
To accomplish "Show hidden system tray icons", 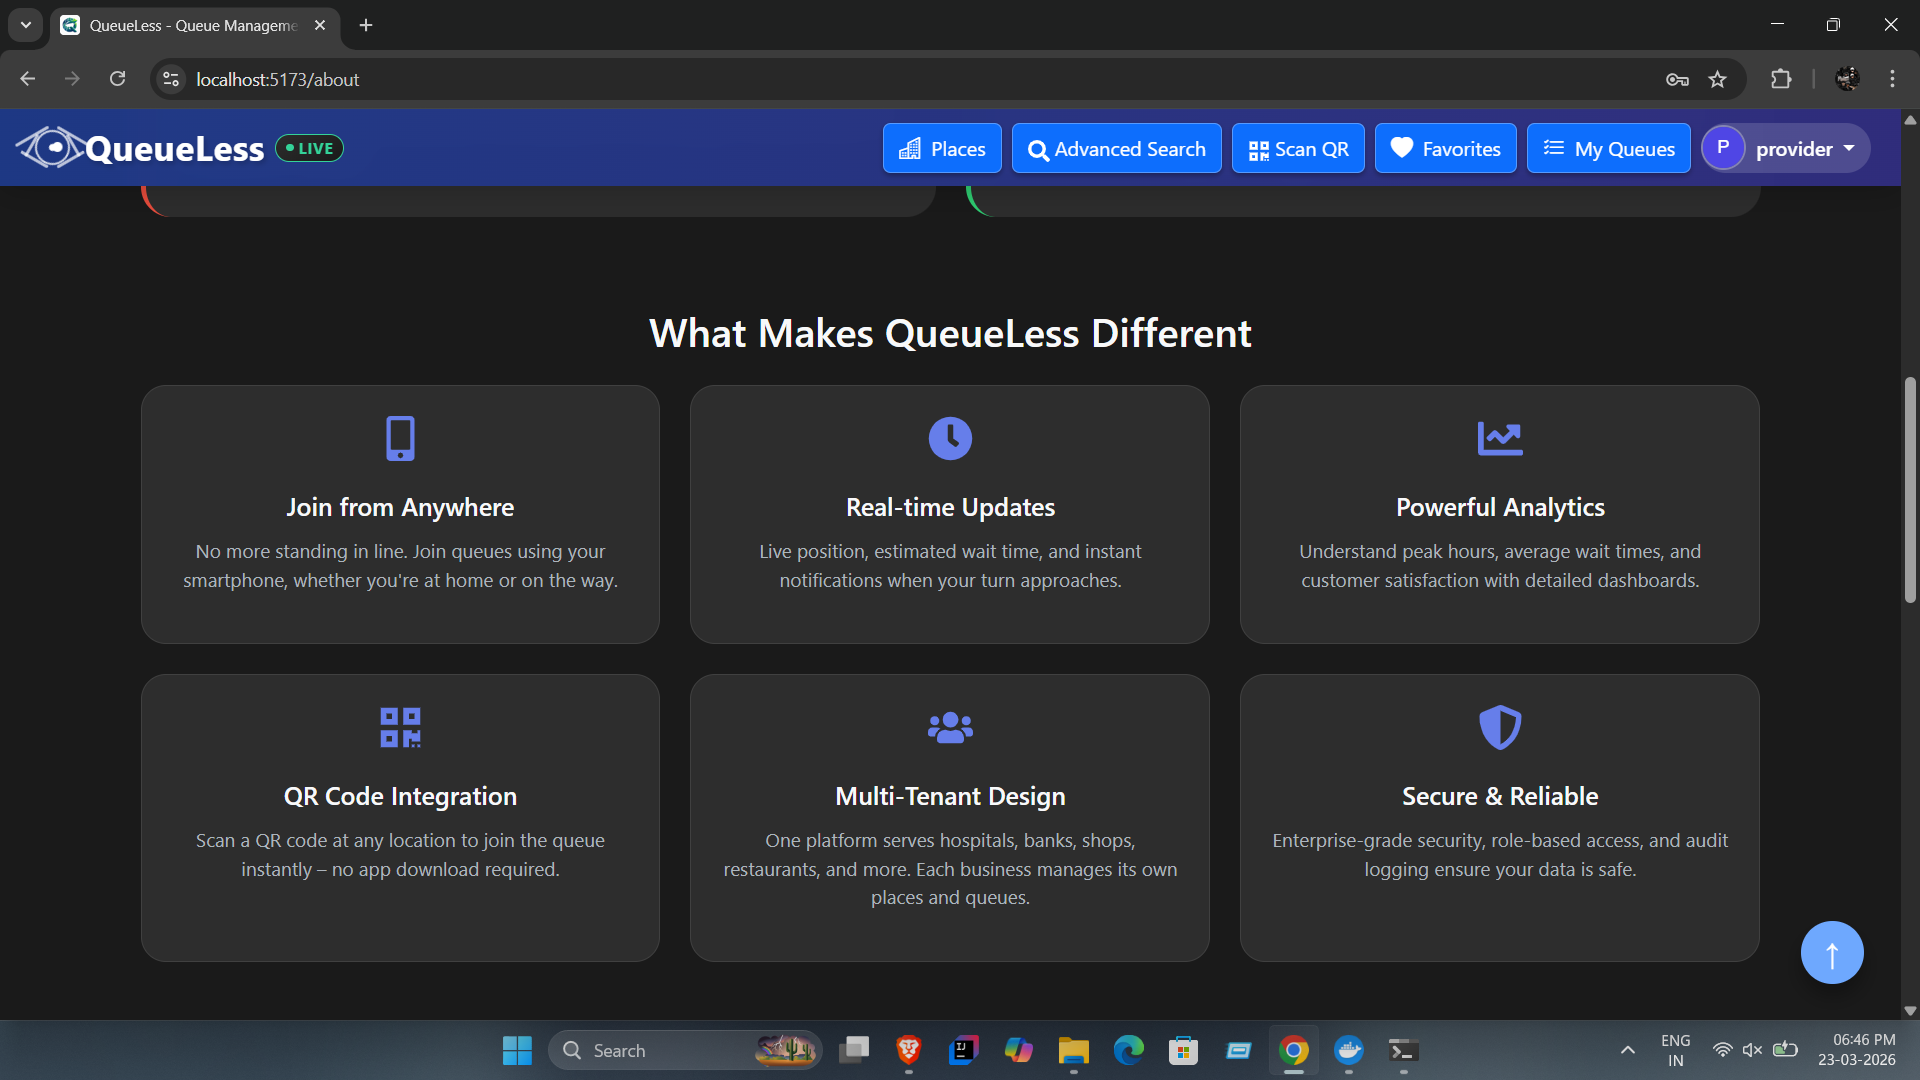I will [1627, 1050].
